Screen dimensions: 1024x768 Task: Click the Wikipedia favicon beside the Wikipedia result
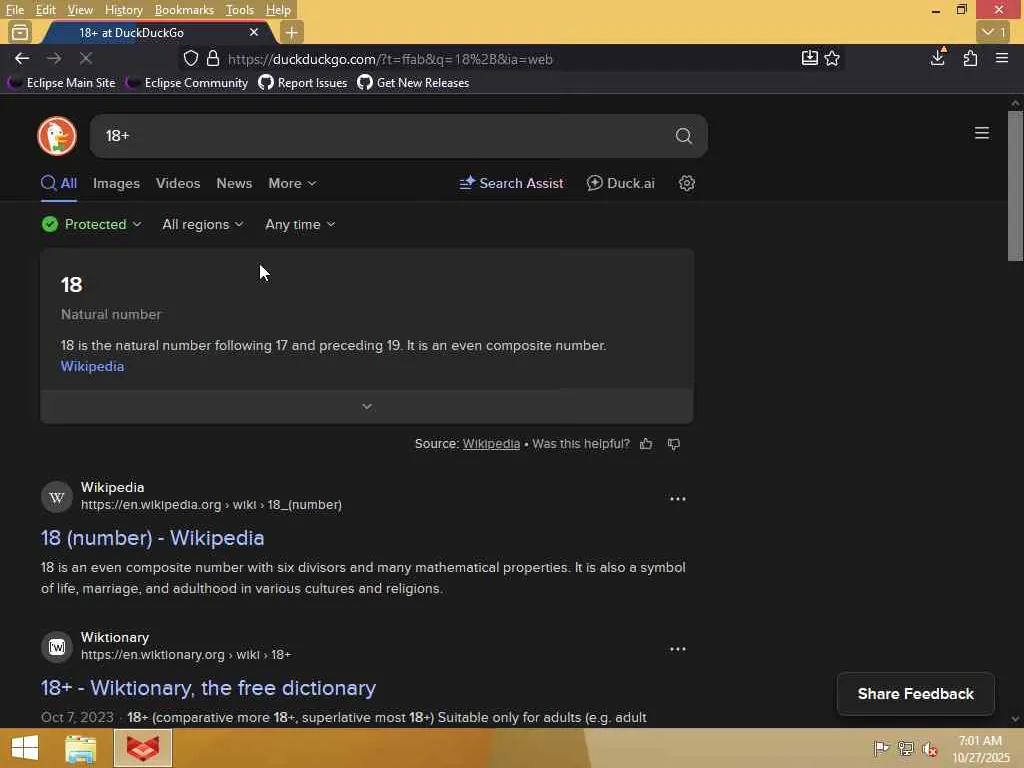(57, 497)
